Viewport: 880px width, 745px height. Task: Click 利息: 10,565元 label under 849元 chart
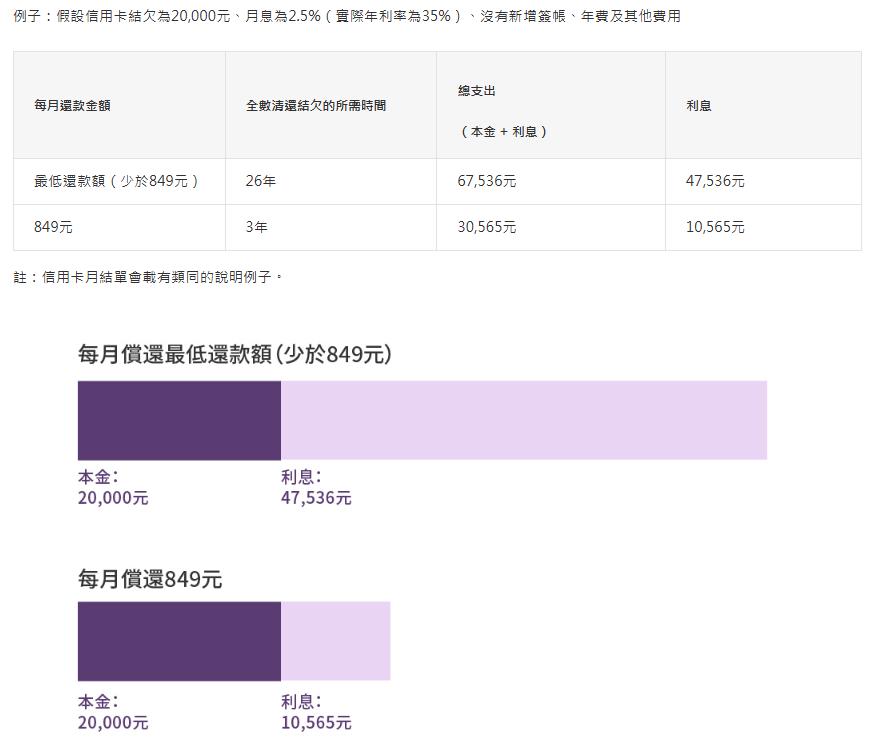coord(316,712)
